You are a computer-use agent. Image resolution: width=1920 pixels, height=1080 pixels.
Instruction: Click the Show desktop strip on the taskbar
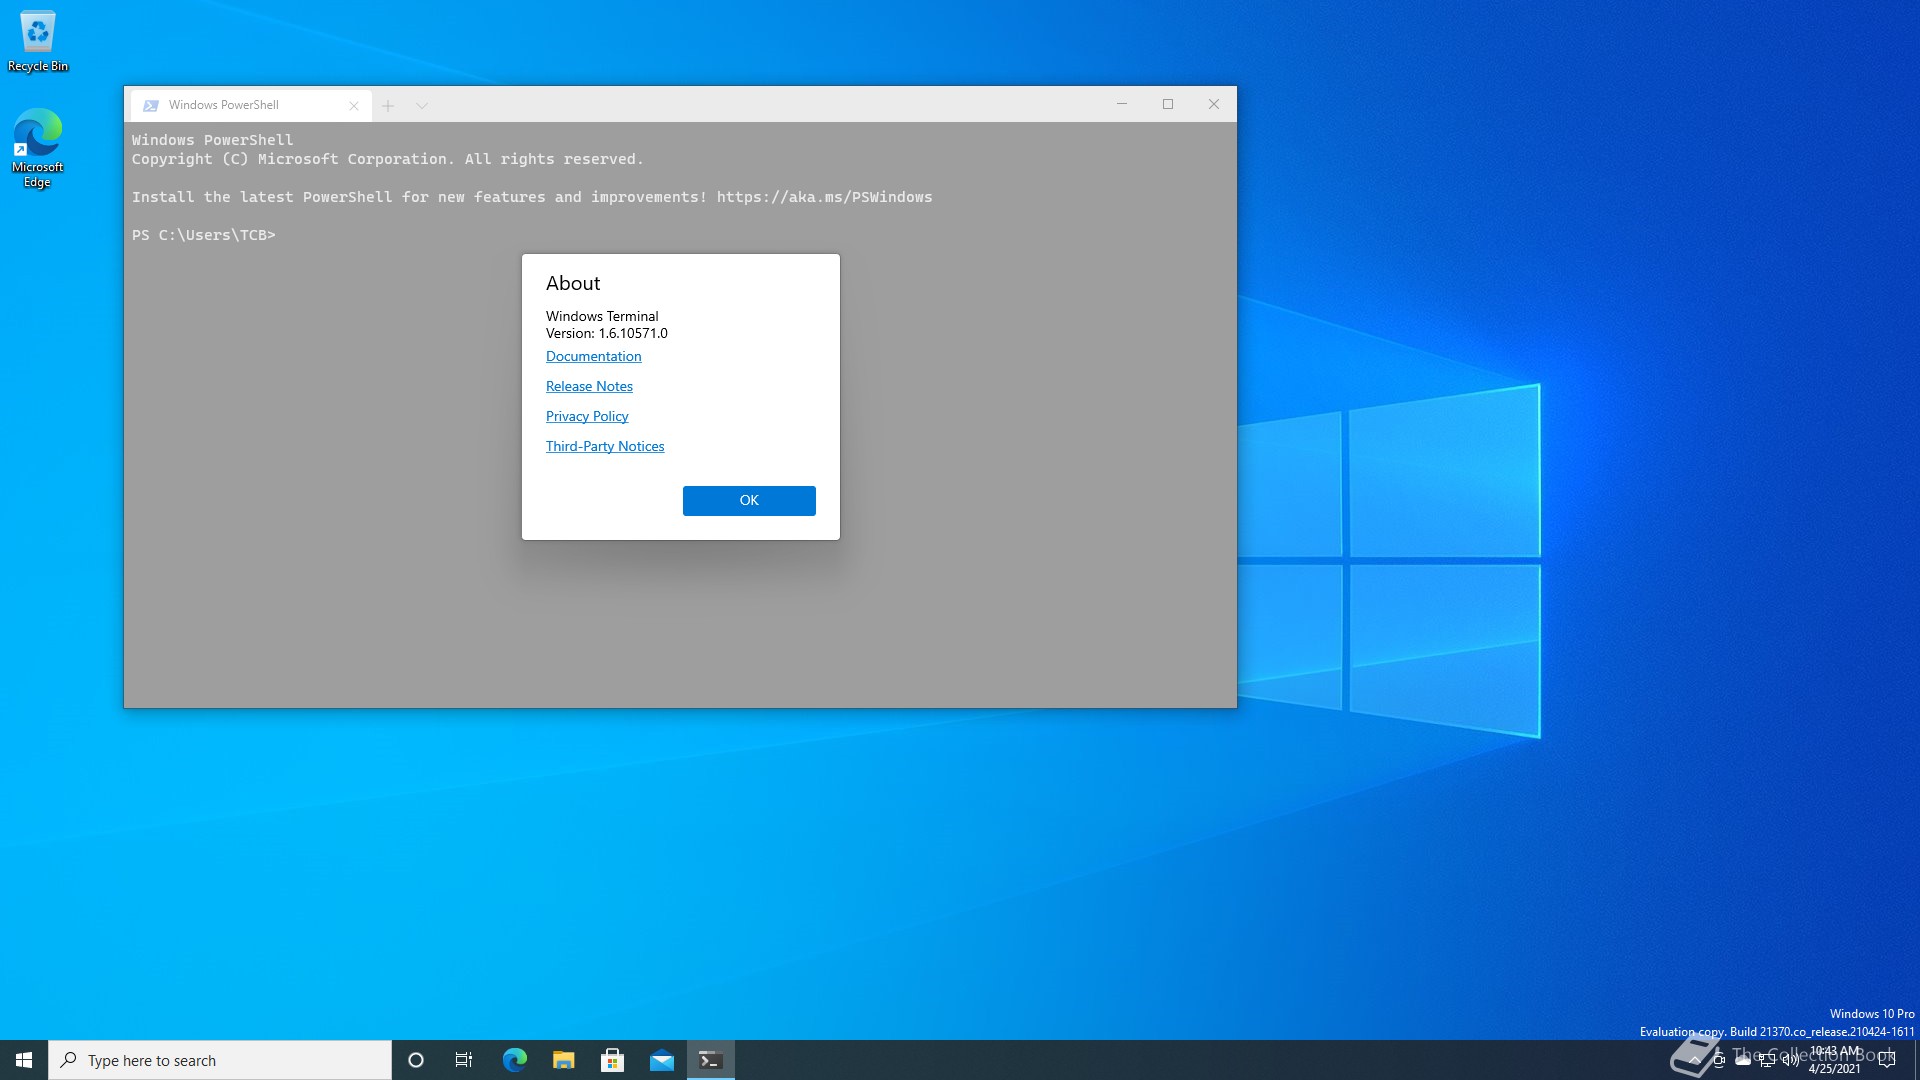[1916, 1060]
